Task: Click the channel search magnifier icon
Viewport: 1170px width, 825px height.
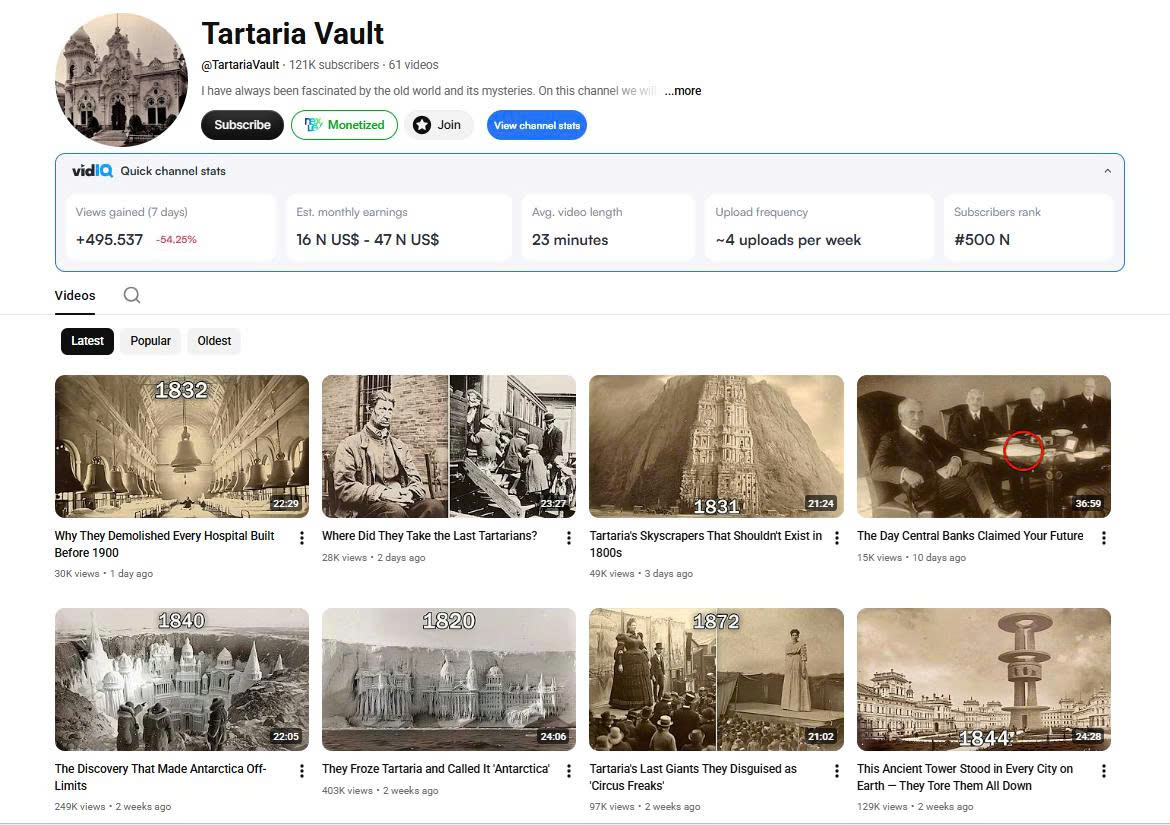Action: [x=132, y=295]
